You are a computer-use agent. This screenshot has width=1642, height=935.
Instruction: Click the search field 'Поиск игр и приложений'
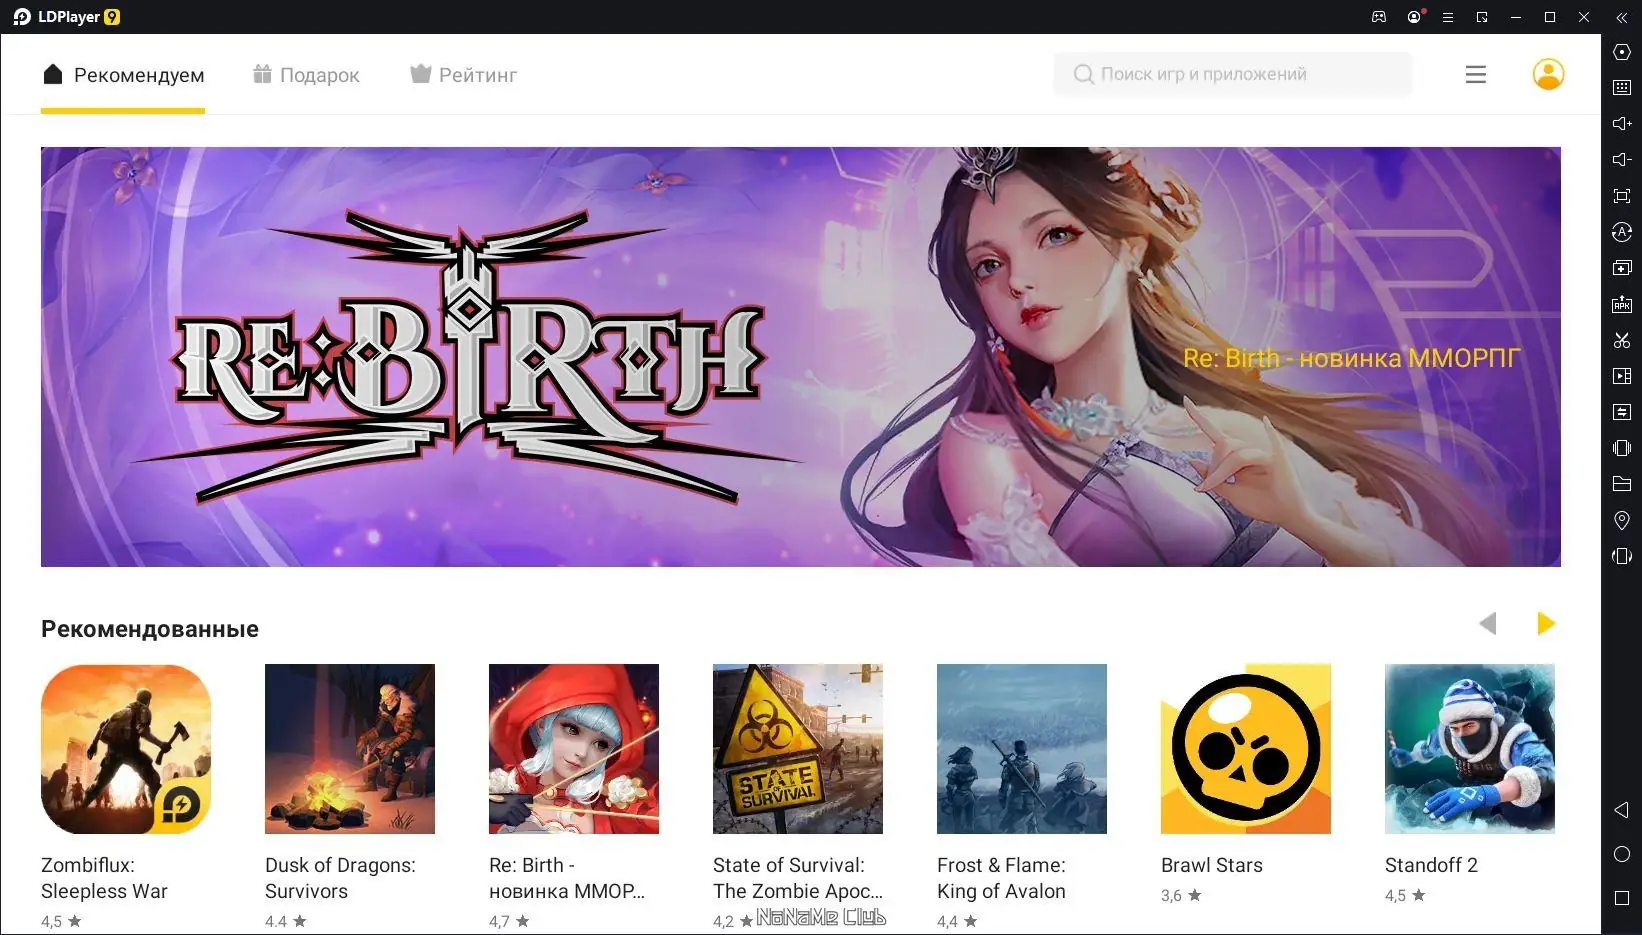coord(1233,74)
